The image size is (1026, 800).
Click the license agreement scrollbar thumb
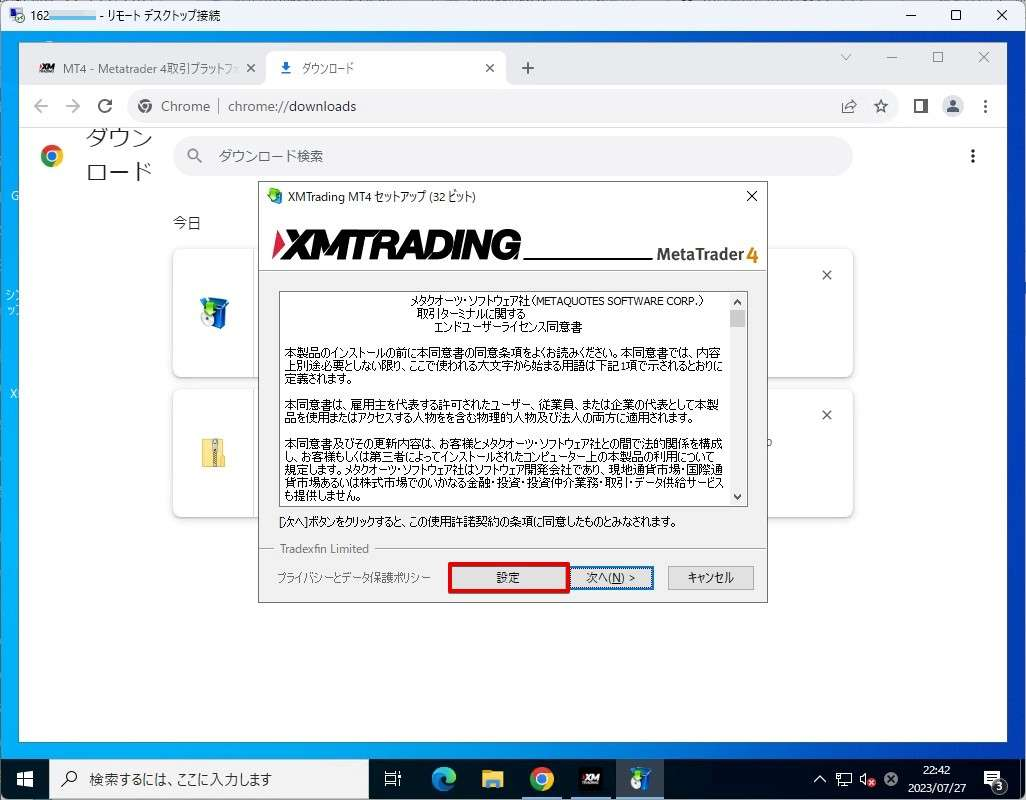point(737,319)
